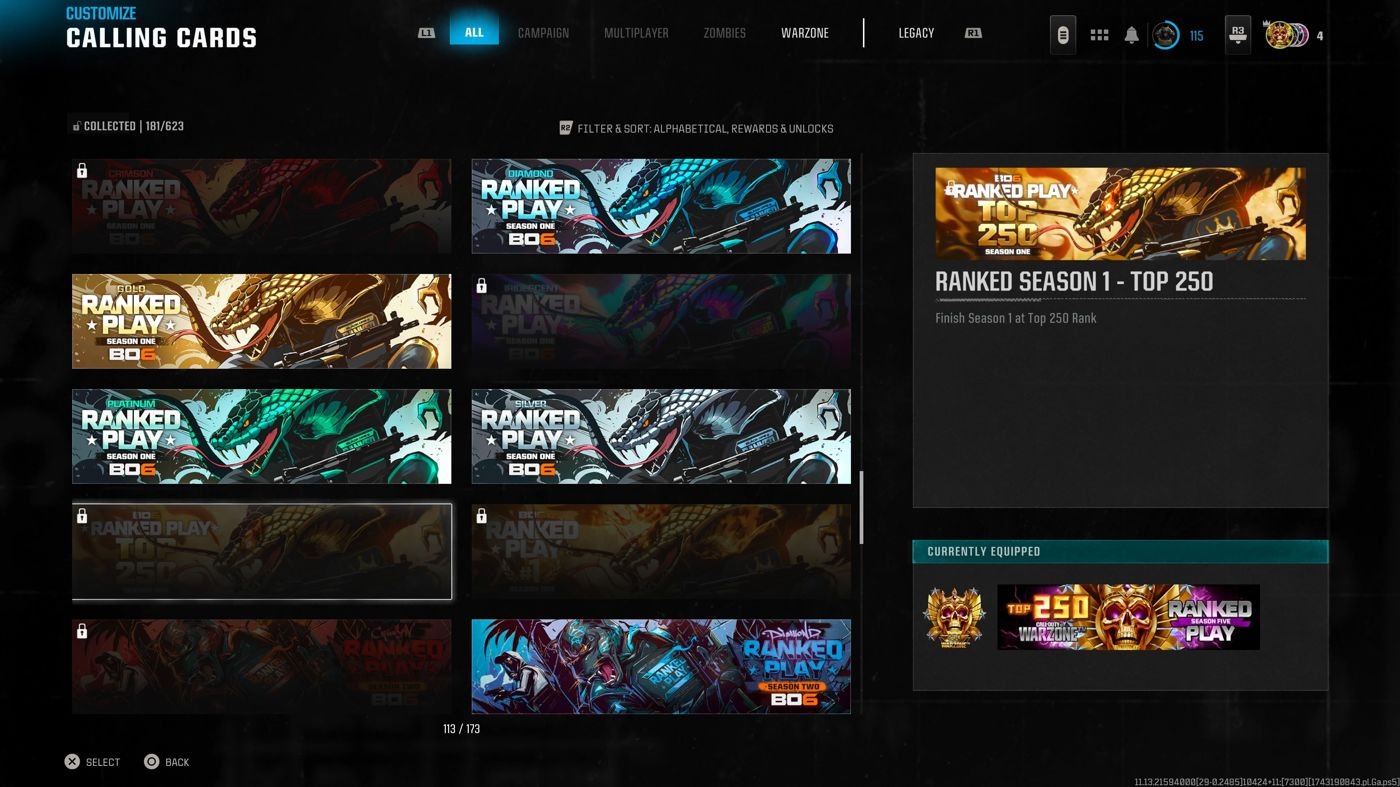Image resolution: width=1400 pixels, height=787 pixels.
Task: Click the 113 / 173 page counter
Action: [x=461, y=729]
